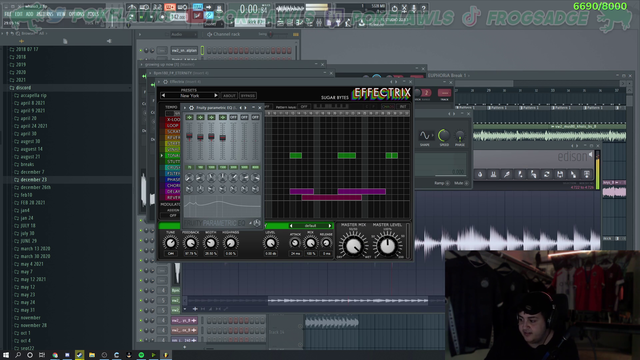This screenshot has width=640, height=360.
Task: Click the Windows Start button
Action: click(x=6, y=355)
